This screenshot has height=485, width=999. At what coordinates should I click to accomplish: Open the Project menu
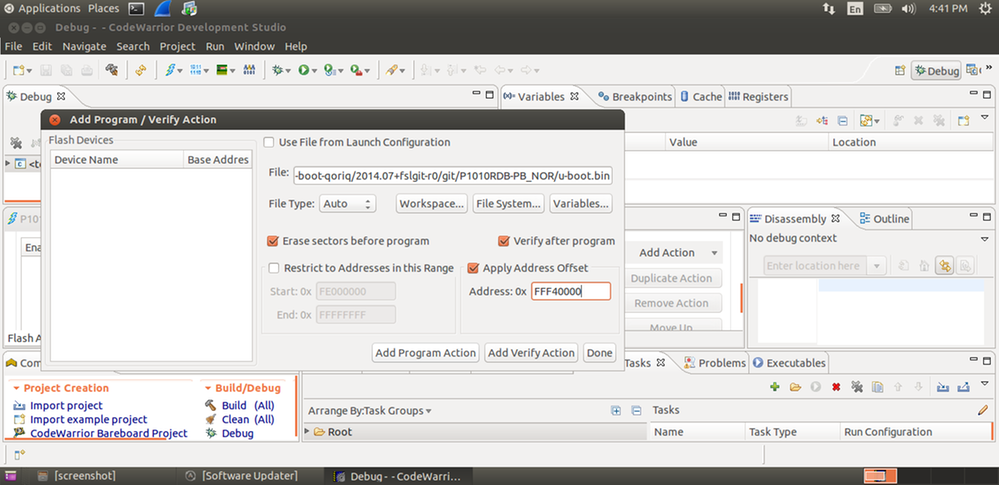coord(177,46)
